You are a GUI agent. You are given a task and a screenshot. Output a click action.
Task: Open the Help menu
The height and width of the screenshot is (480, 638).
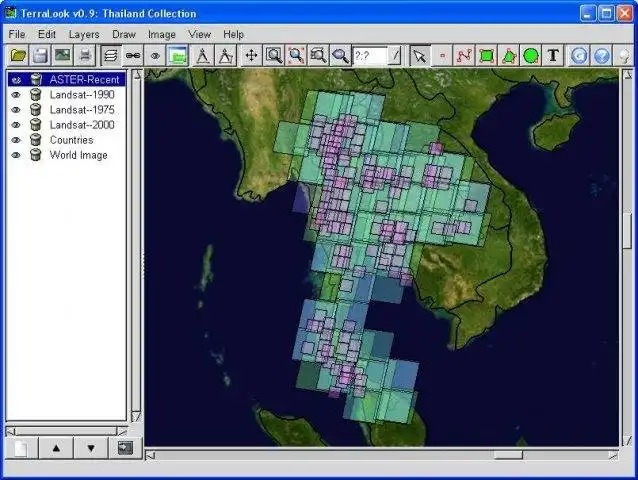tap(233, 35)
